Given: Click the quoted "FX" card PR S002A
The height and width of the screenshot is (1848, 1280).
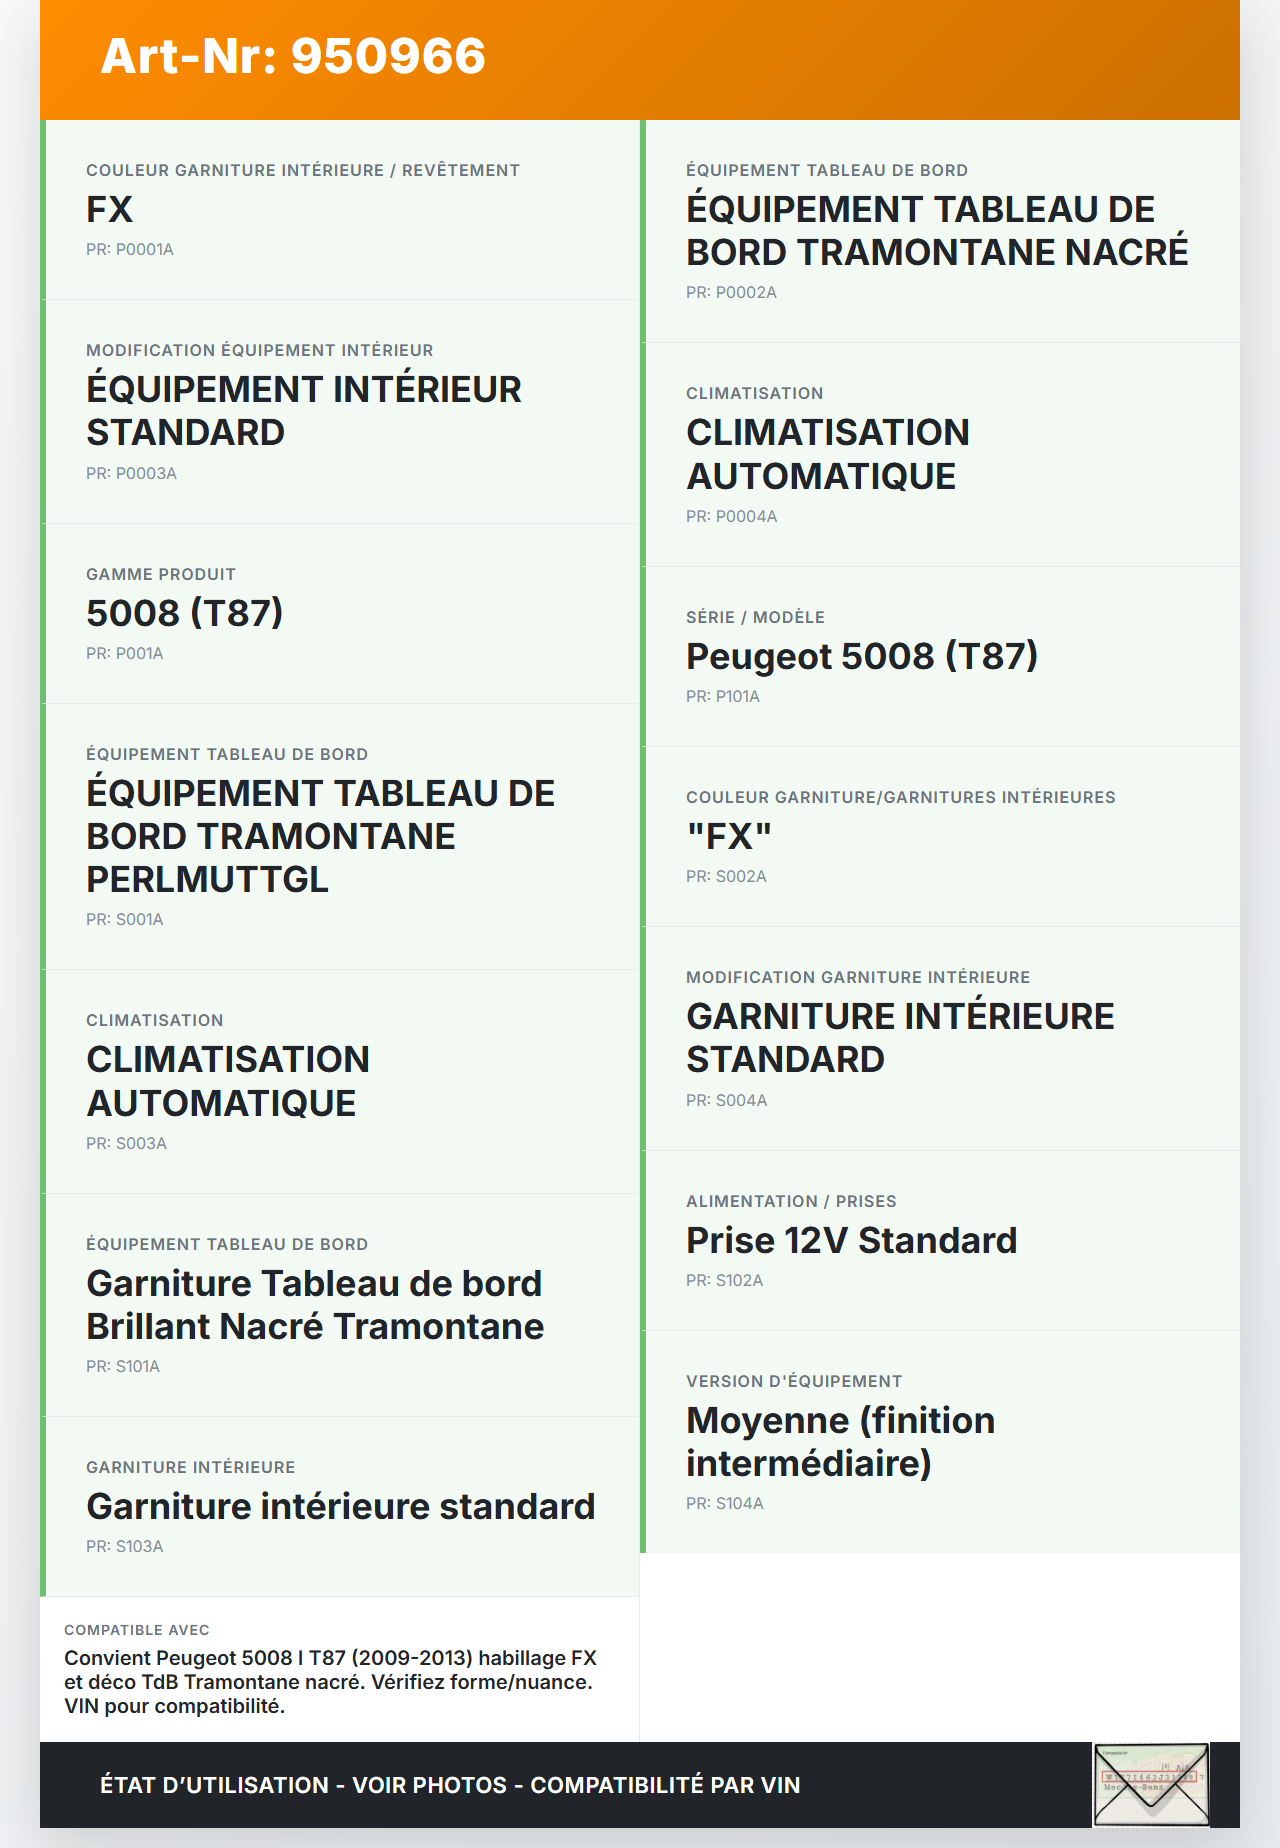Looking at the screenshot, I should 940,837.
